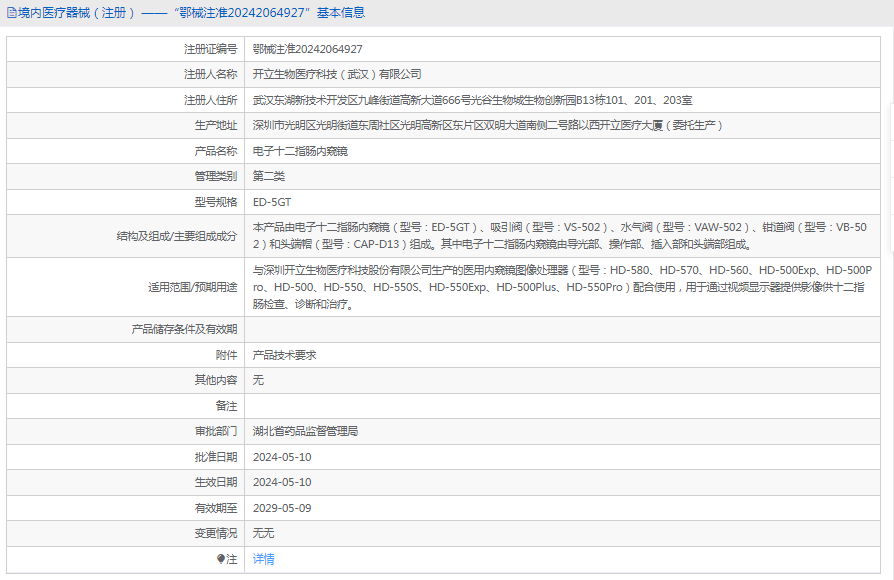Click attachment value 产品技术要求

(285, 355)
